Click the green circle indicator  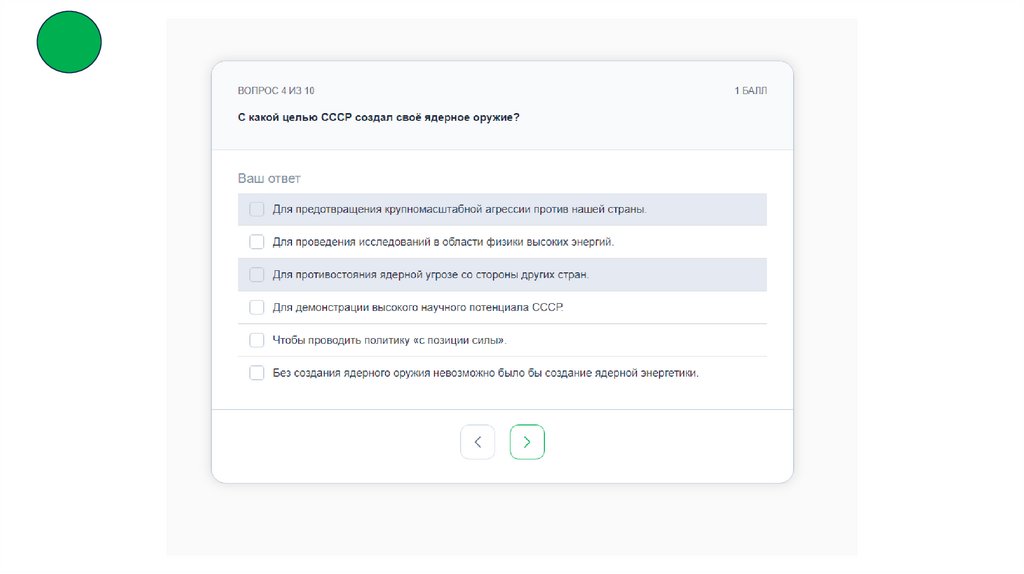69,41
